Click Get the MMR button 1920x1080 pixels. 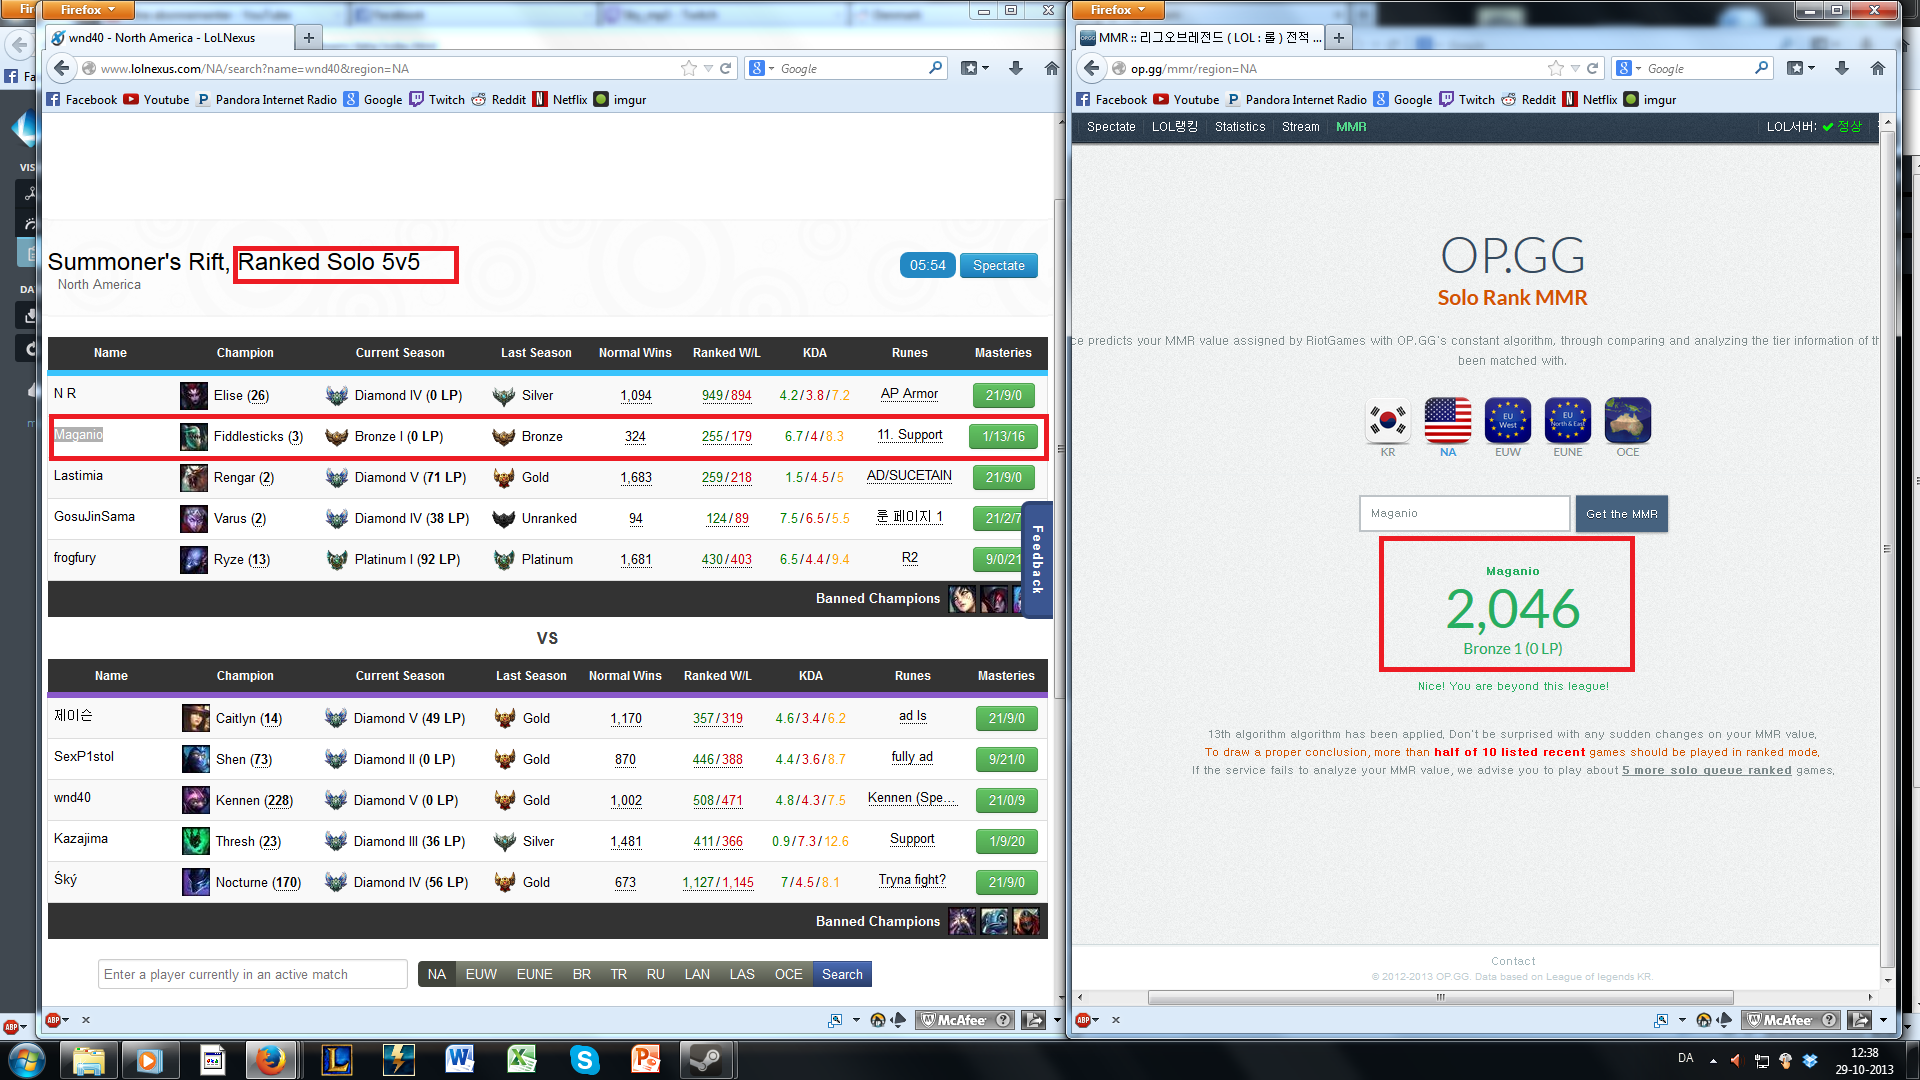[x=1621, y=514]
